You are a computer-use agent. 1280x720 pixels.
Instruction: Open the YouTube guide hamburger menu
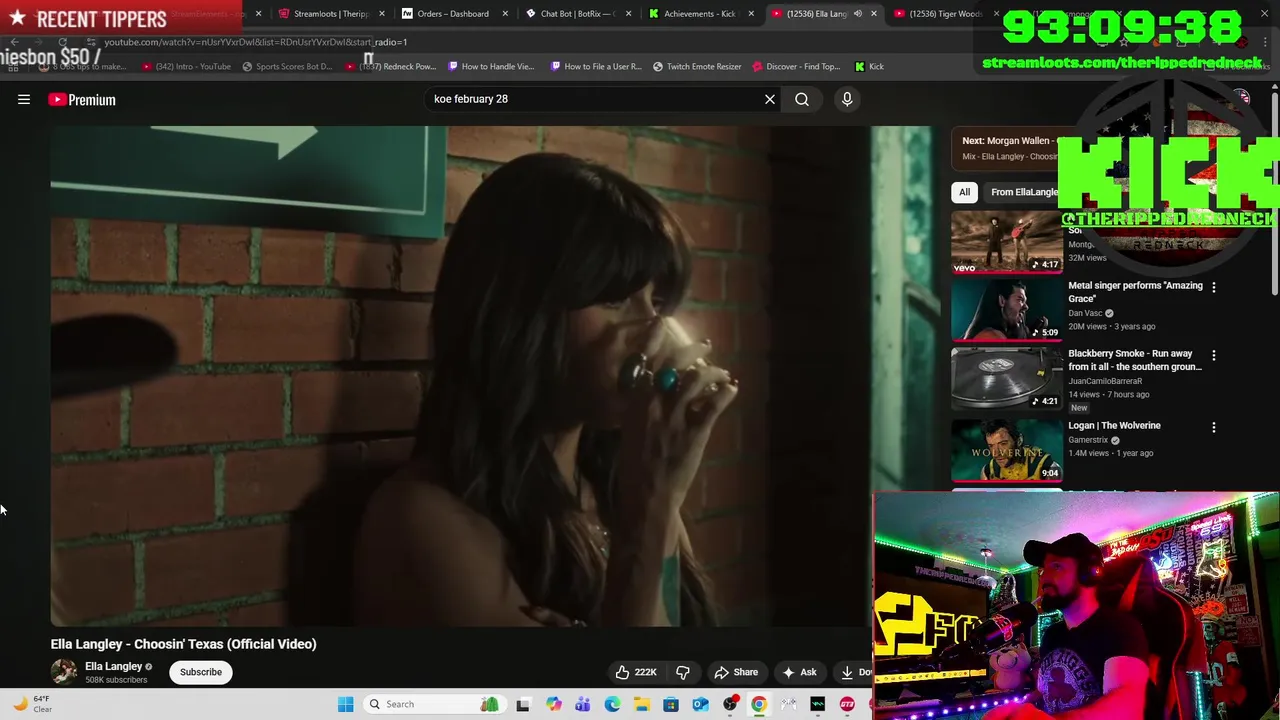coord(24,99)
